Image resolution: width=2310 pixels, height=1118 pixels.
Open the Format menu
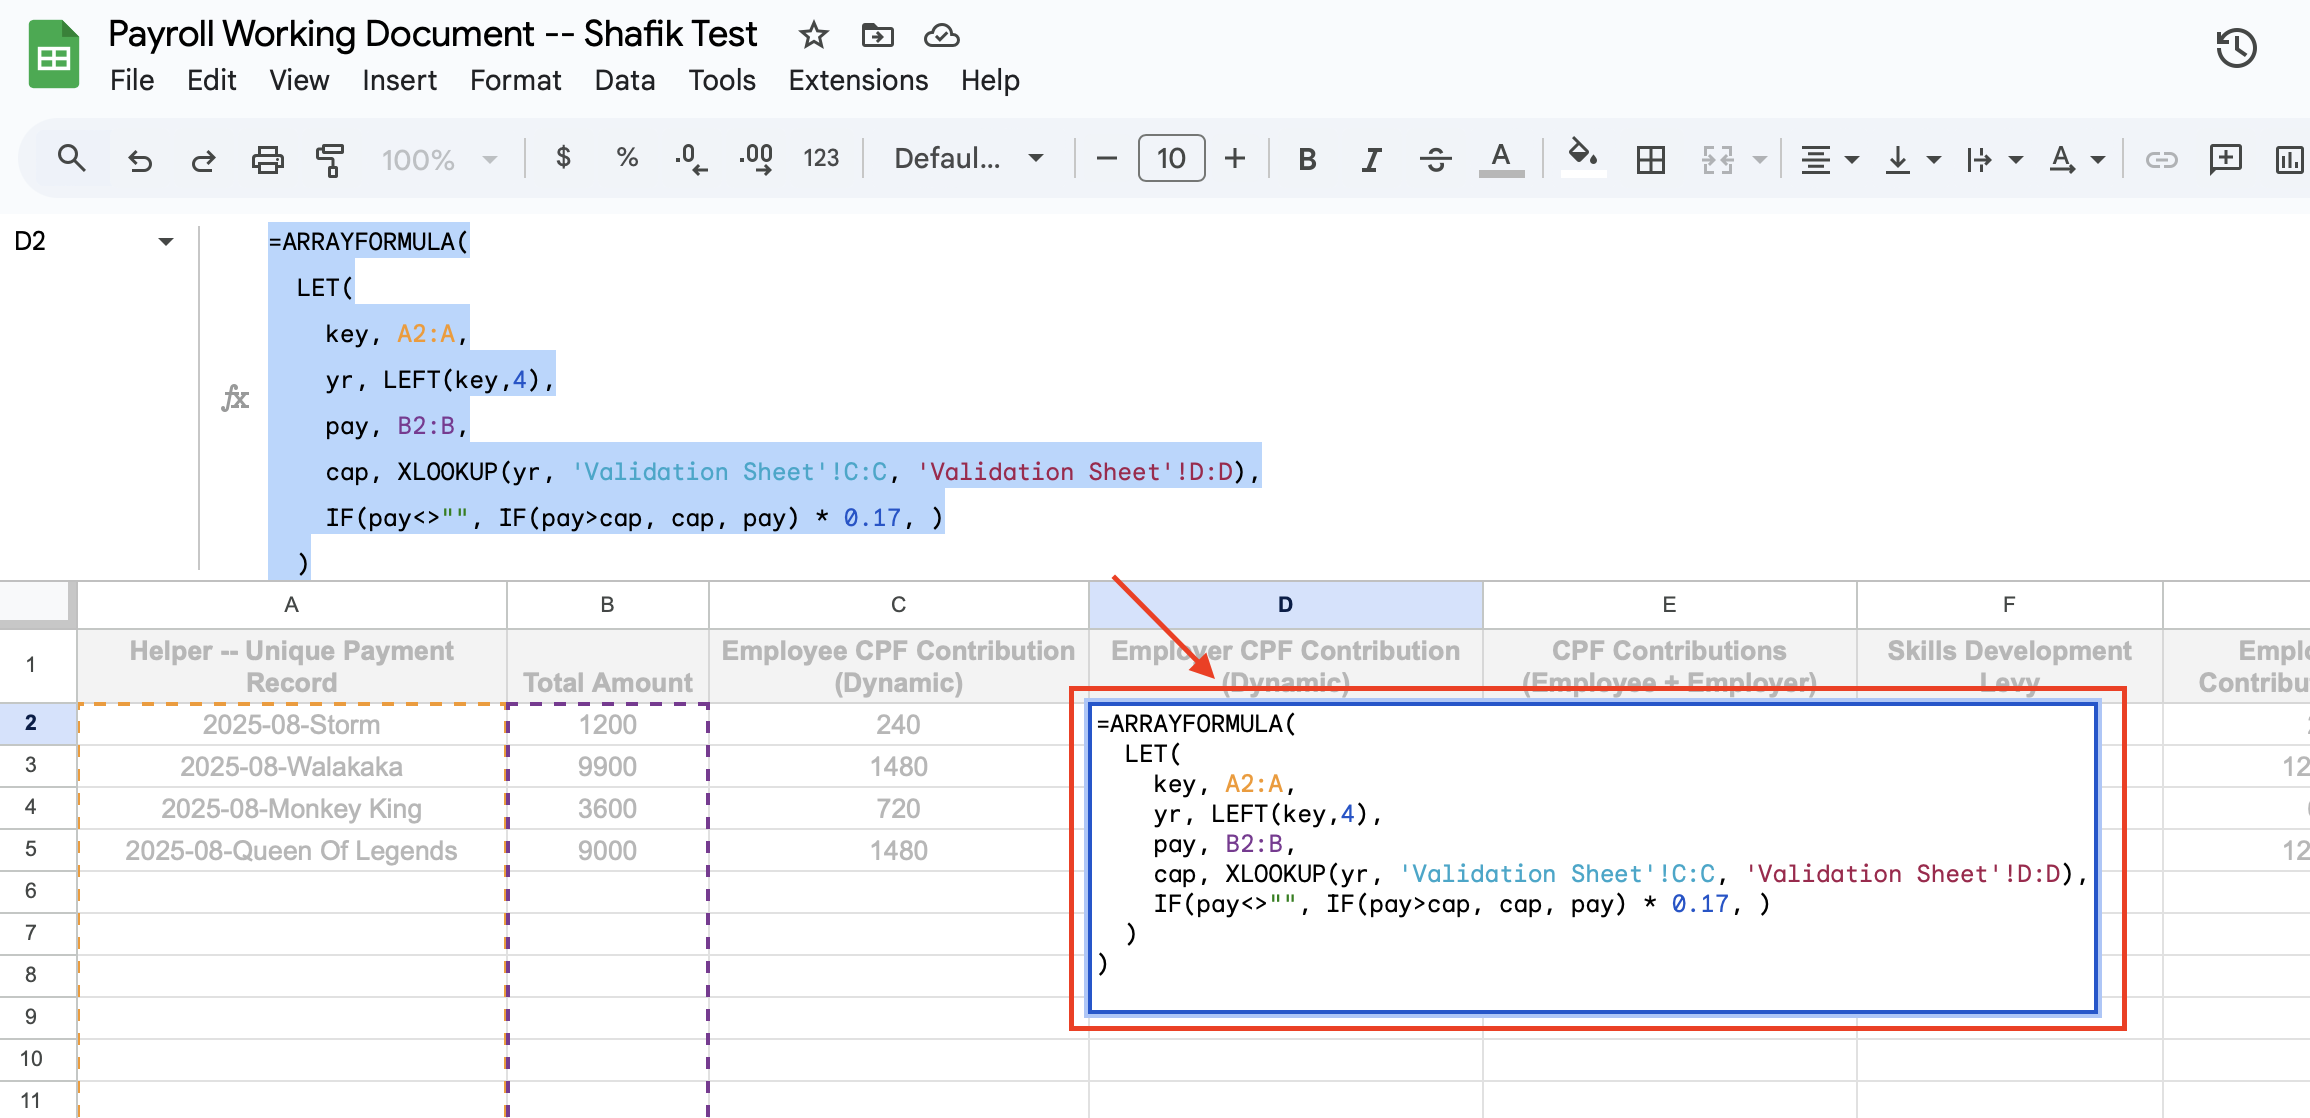pos(516,80)
